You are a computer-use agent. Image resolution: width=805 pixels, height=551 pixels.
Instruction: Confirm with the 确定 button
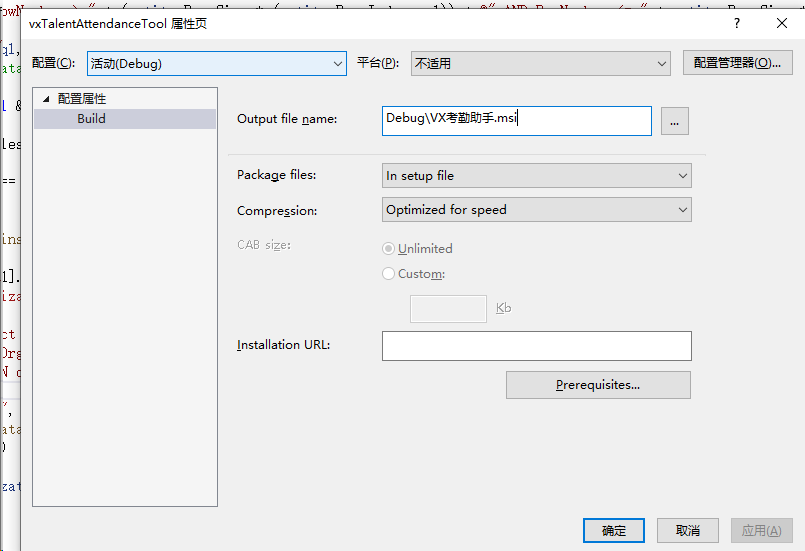614,530
